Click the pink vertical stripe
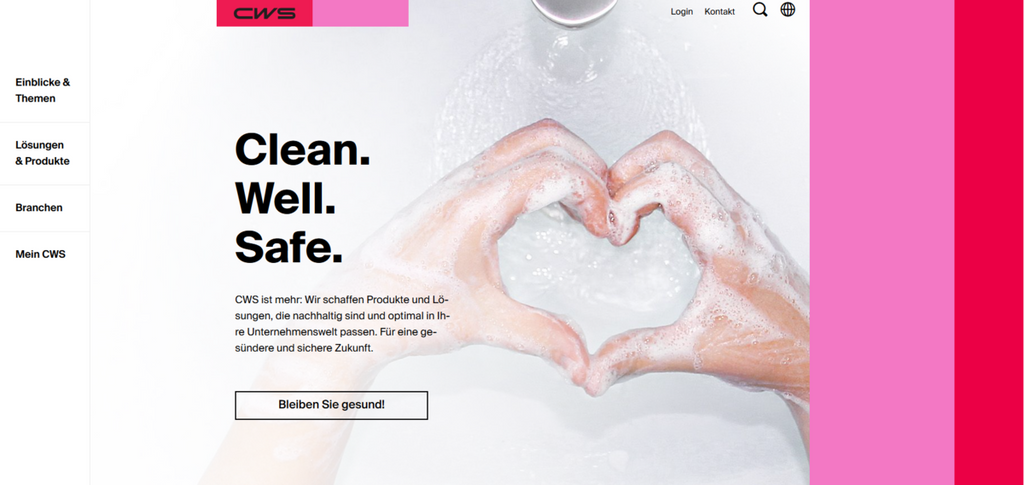This screenshot has height=485, width=1024. pyautogui.click(x=882, y=242)
